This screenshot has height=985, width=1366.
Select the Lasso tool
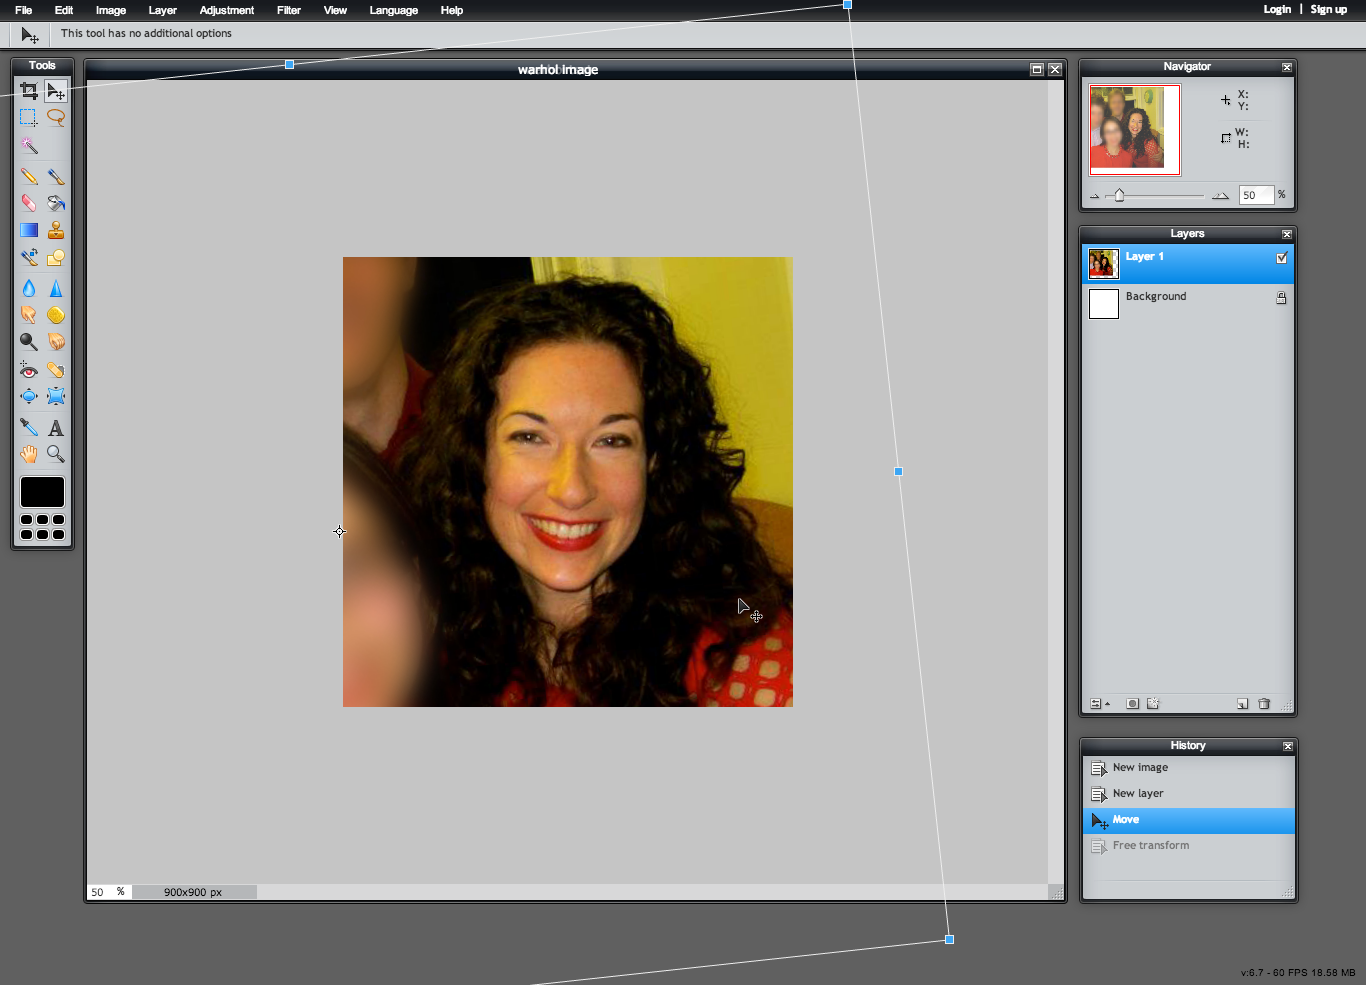56,117
